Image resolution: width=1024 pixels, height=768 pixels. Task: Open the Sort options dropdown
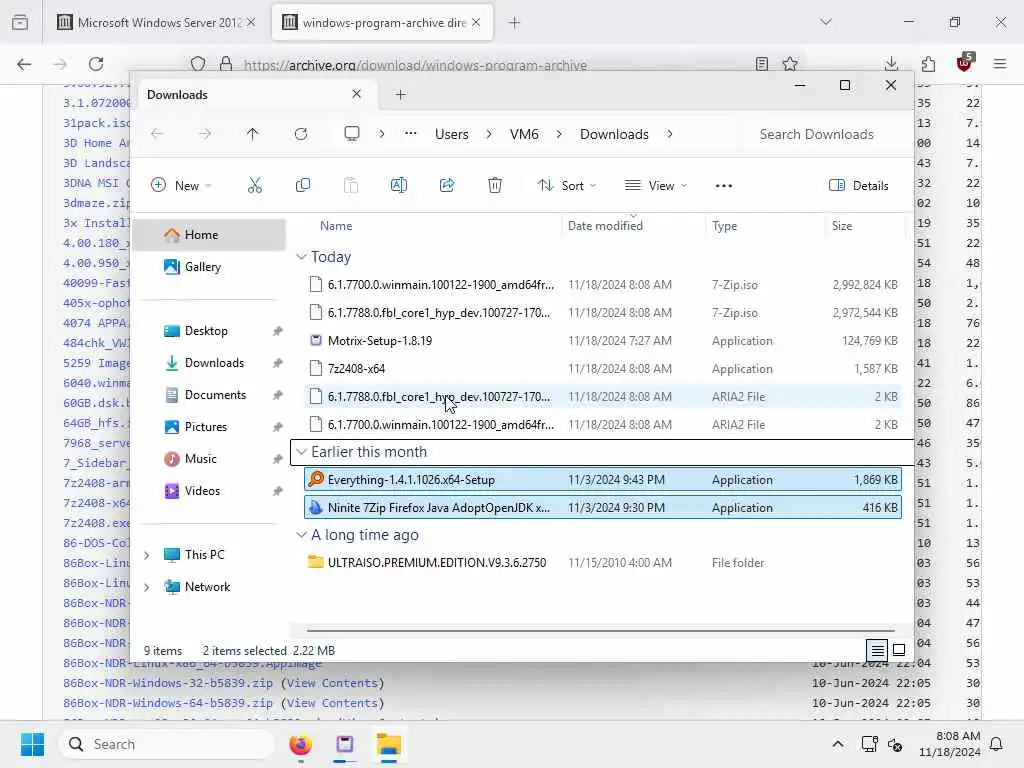point(567,185)
